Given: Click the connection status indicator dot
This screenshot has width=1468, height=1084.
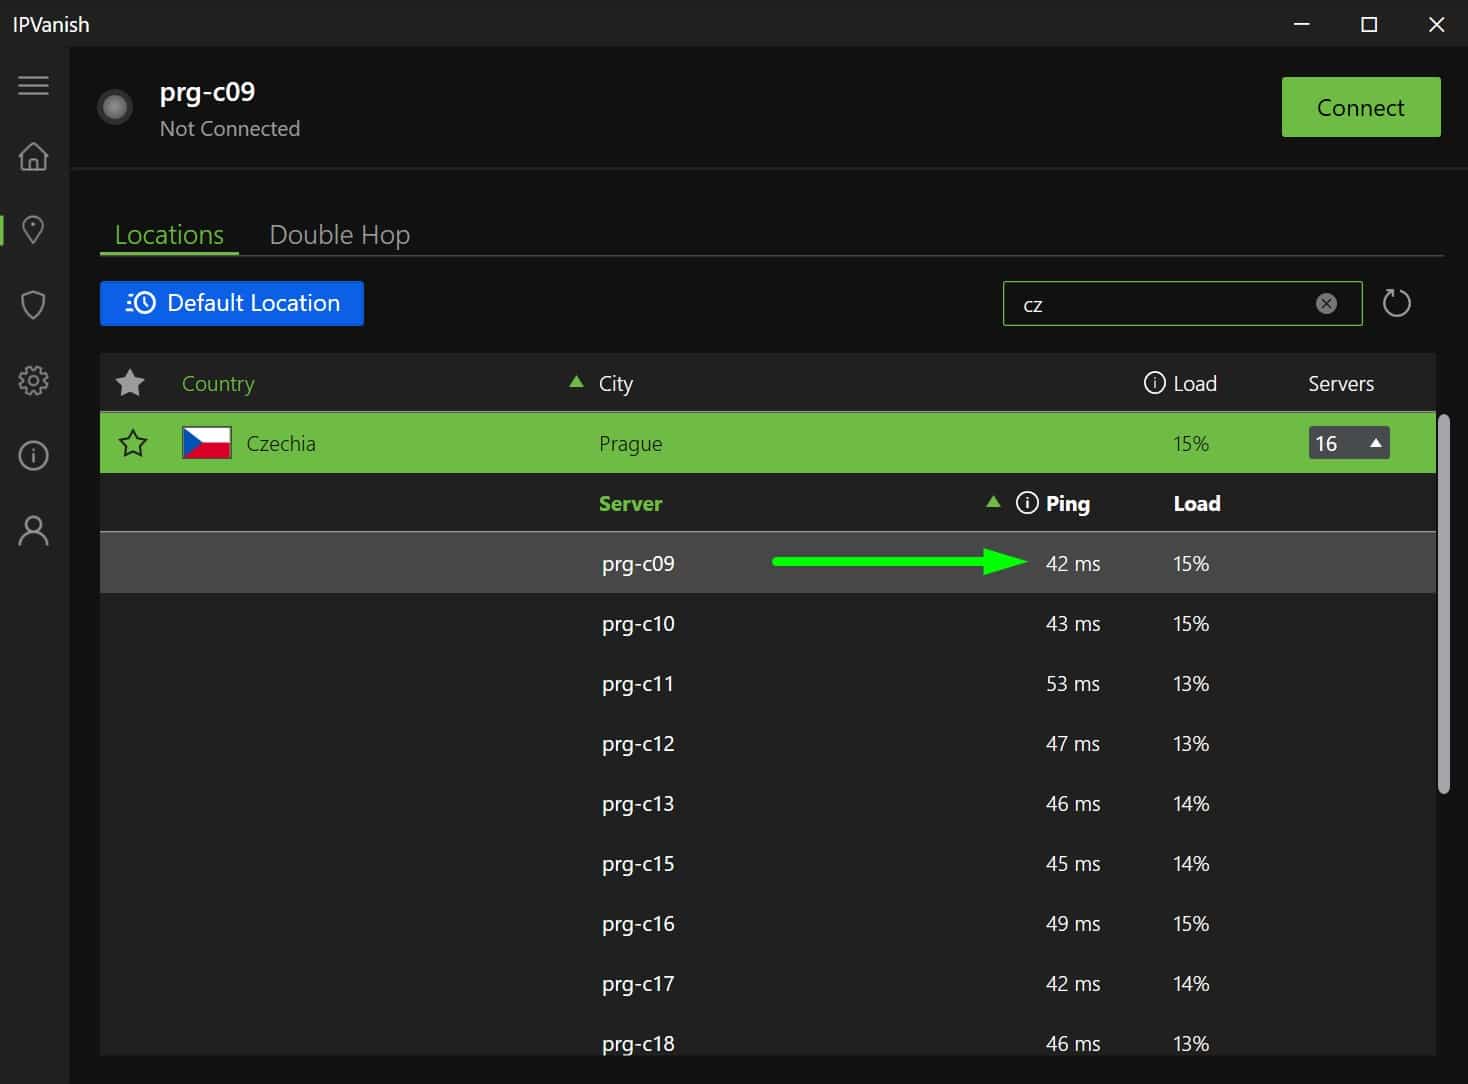Looking at the screenshot, I should 115,107.
